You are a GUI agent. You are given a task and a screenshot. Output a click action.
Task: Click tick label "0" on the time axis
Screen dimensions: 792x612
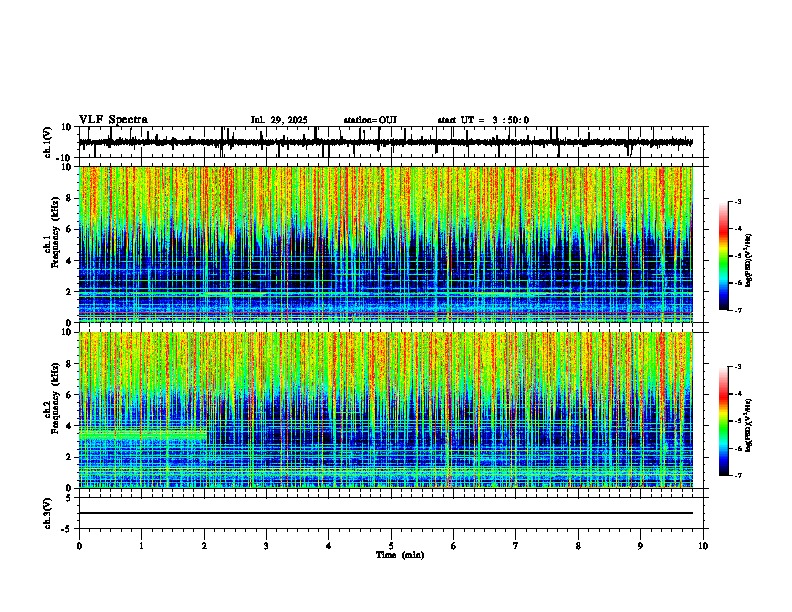pyautogui.click(x=79, y=546)
